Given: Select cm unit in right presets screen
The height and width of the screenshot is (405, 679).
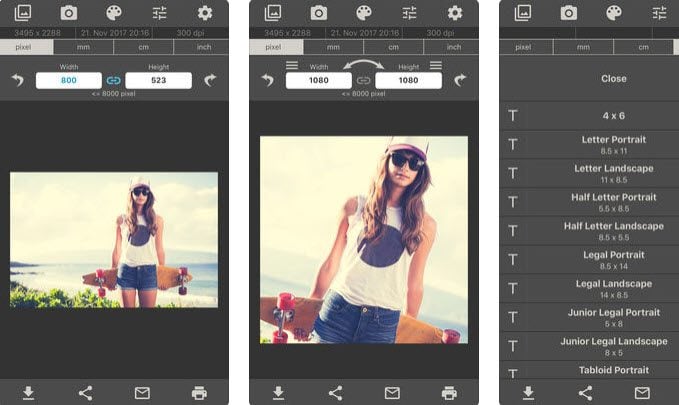Looking at the screenshot, I should click(x=643, y=47).
